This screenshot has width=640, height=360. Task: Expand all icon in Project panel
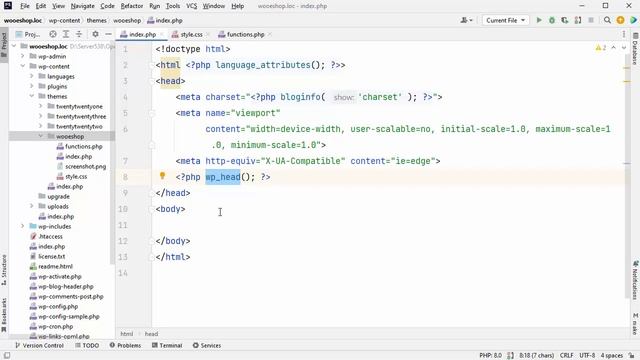click(66, 34)
